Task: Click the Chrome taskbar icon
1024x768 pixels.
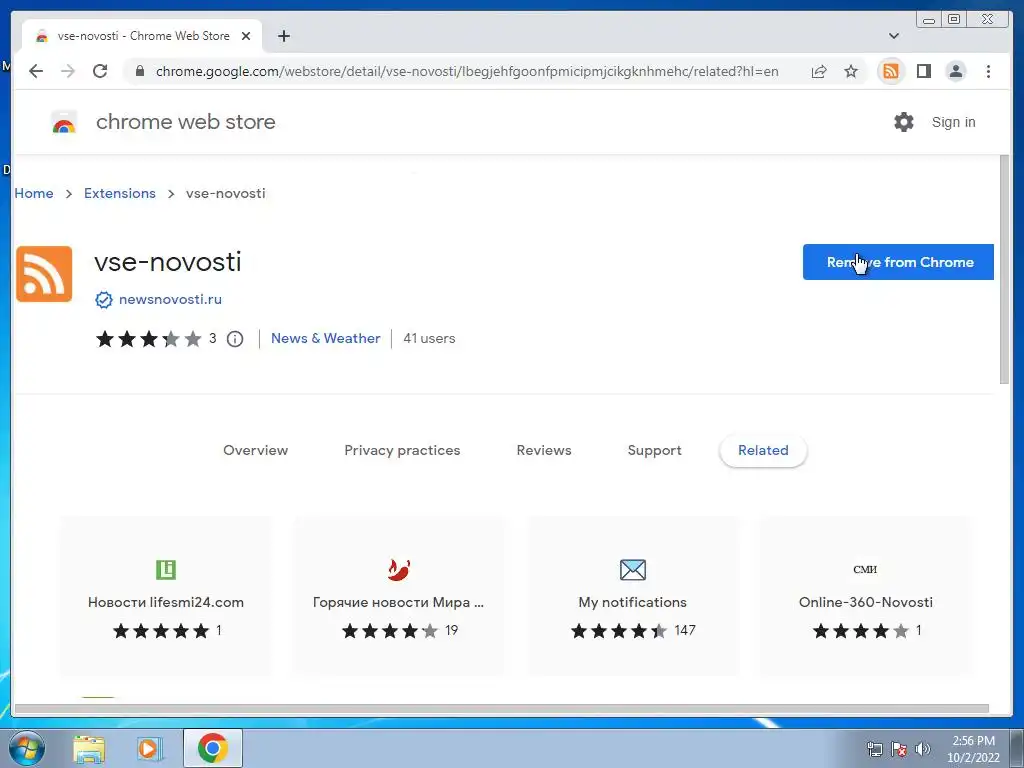Action: [213, 748]
